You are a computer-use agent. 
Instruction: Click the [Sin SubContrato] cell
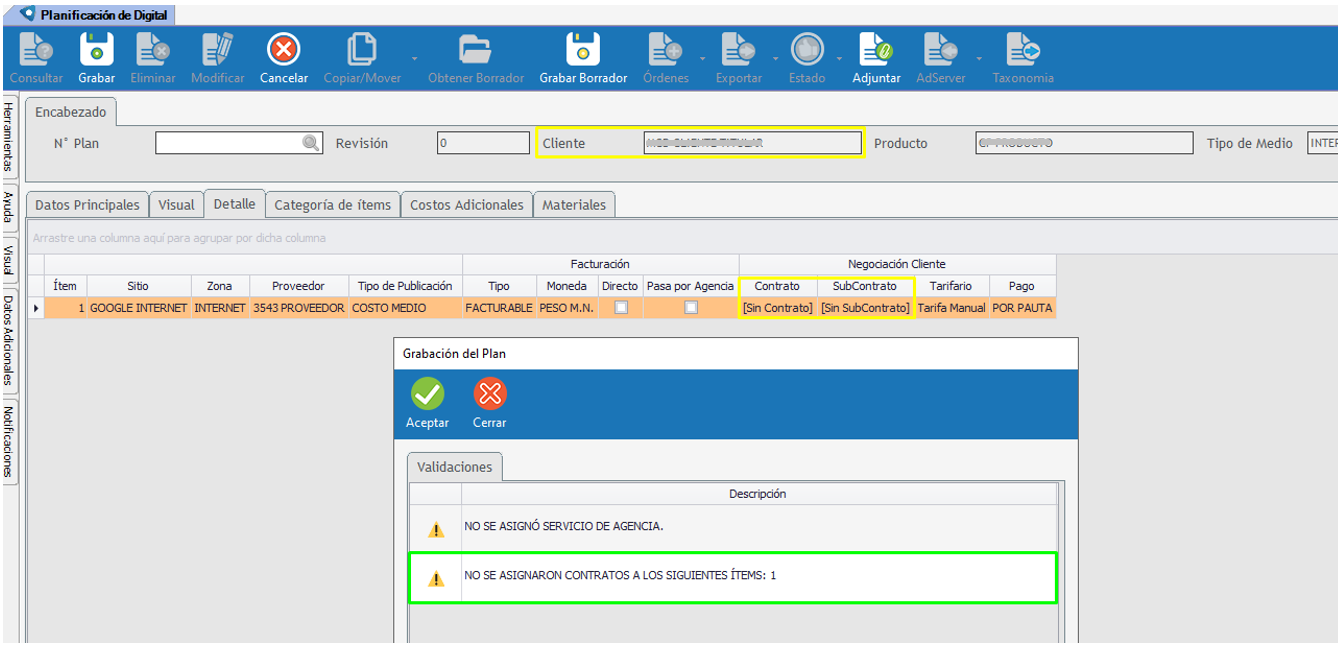coord(866,308)
